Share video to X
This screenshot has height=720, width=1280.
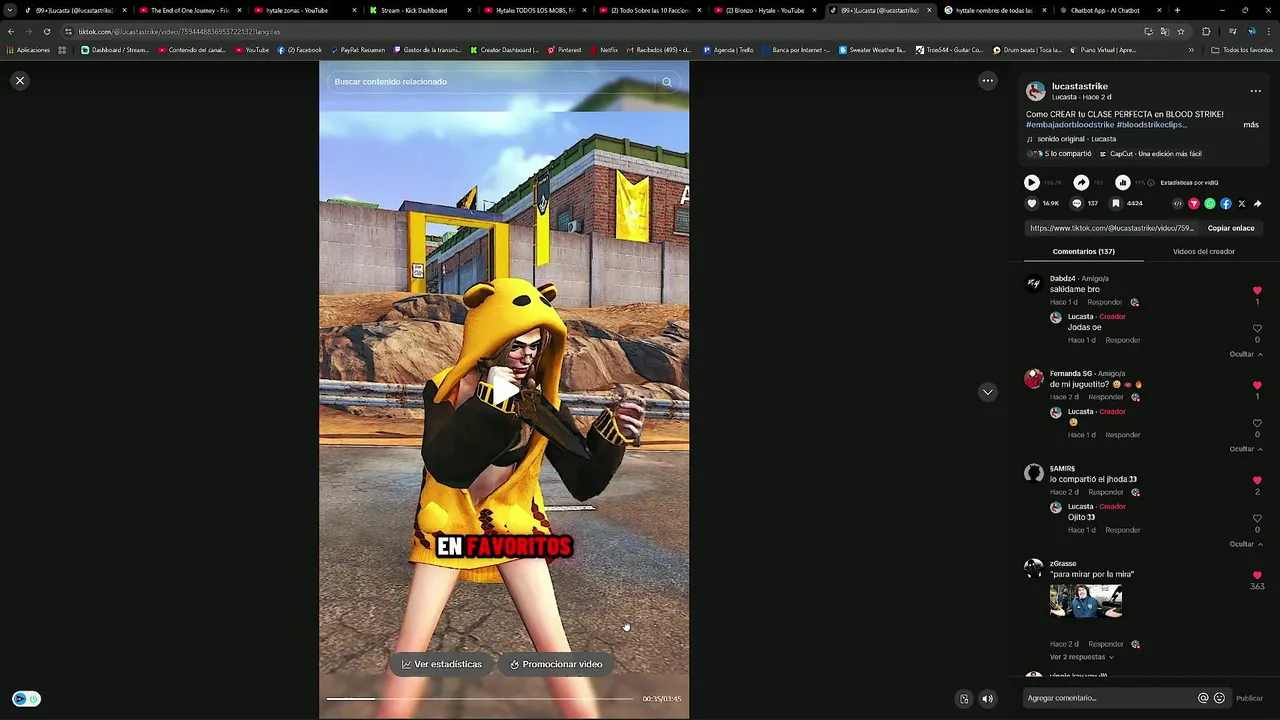(1242, 203)
